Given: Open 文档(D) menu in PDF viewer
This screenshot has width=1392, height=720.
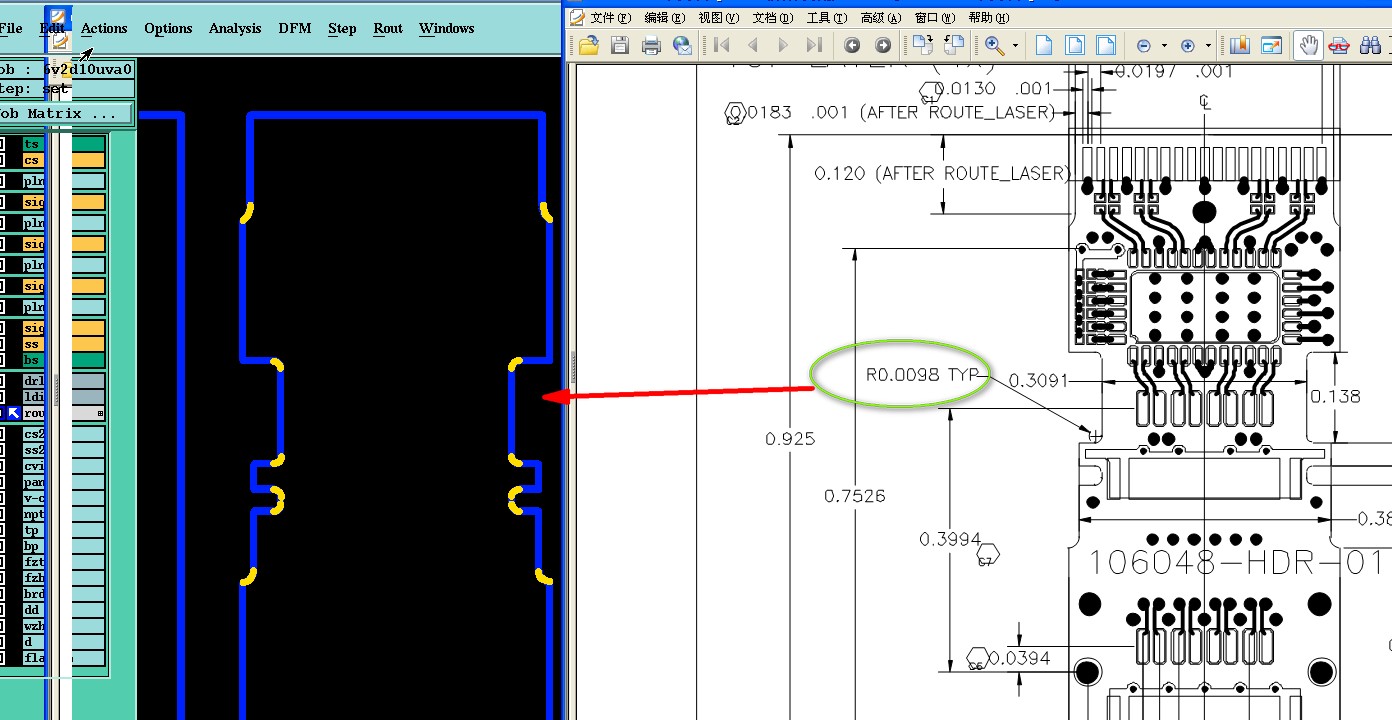Looking at the screenshot, I should click(773, 17).
